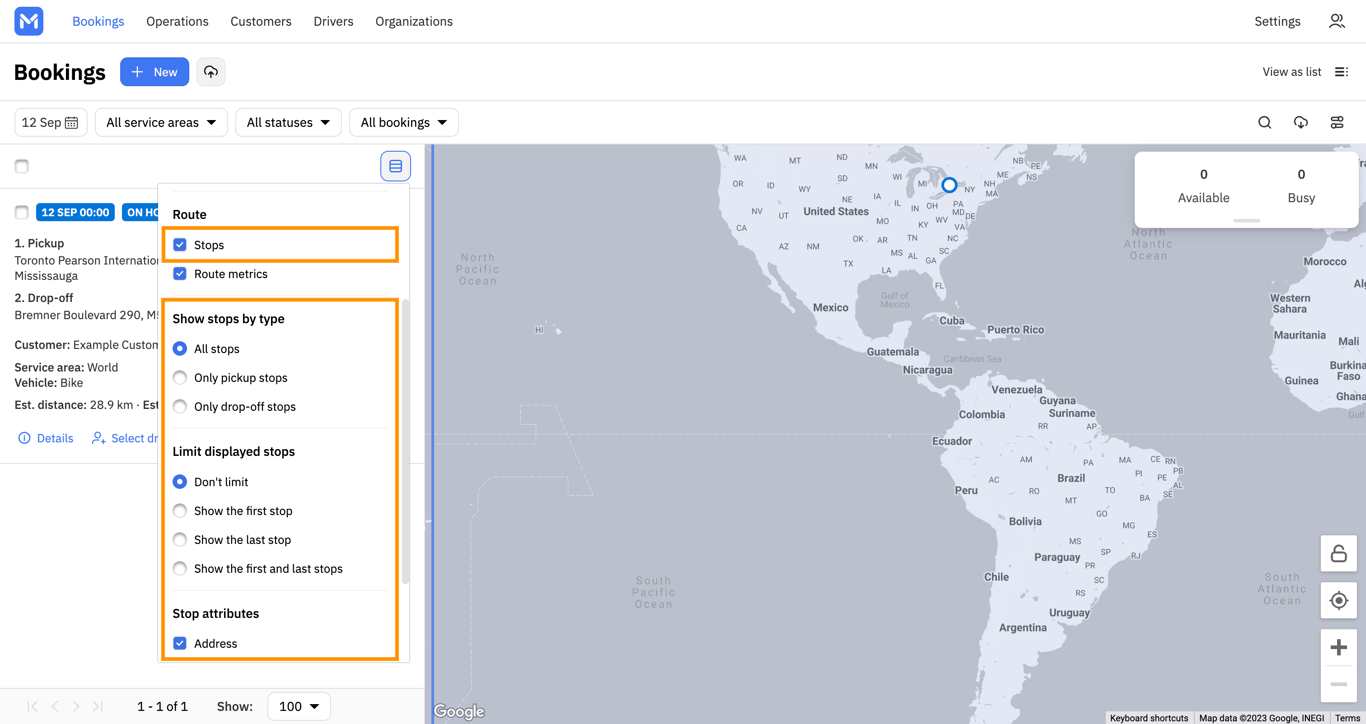Zoom out on the map
The width and height of the screenshot is (1366, 724).
[1339, 685]
